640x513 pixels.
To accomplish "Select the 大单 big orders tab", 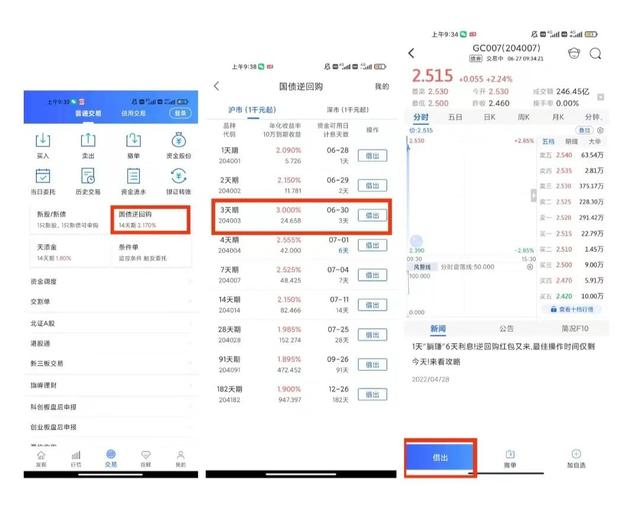I will [x=595, y=142].
